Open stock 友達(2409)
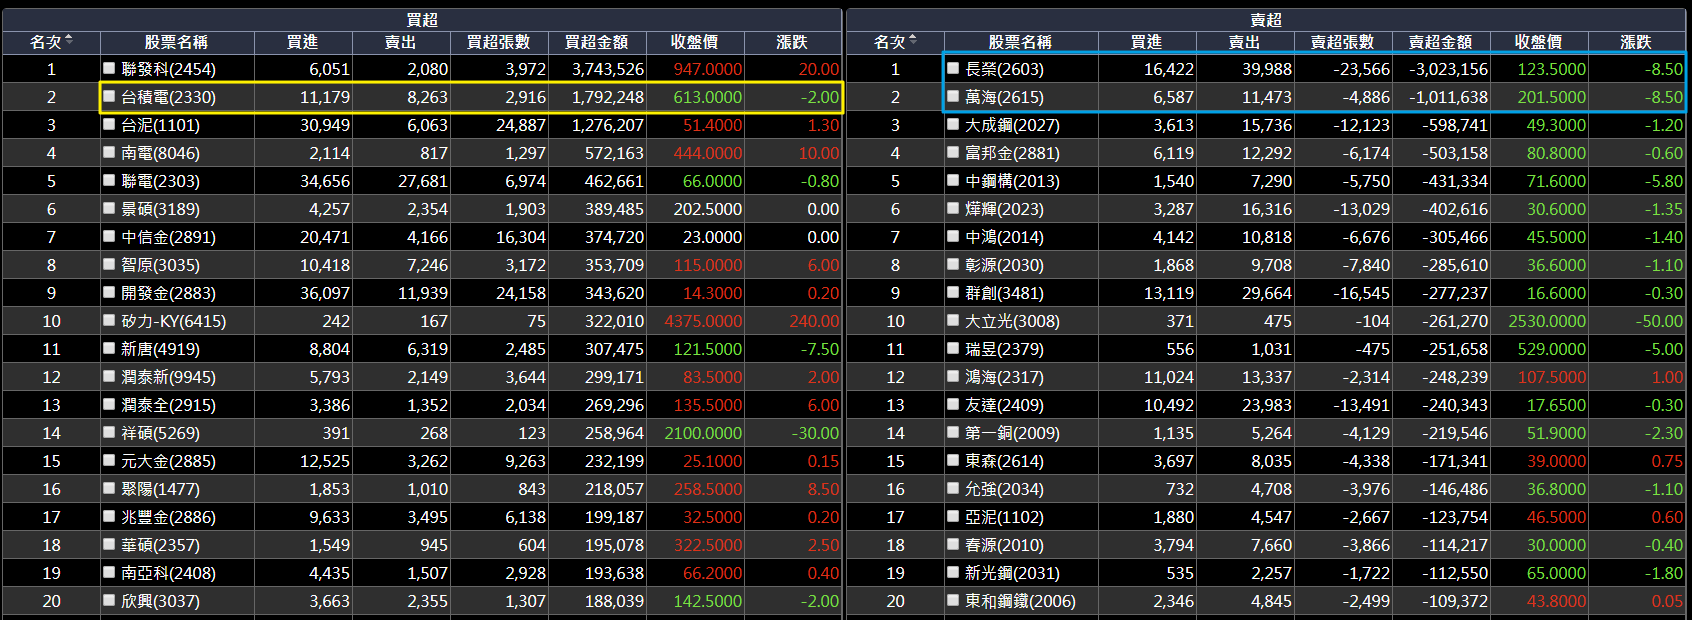1692x620 pixels. point(1004,405)
